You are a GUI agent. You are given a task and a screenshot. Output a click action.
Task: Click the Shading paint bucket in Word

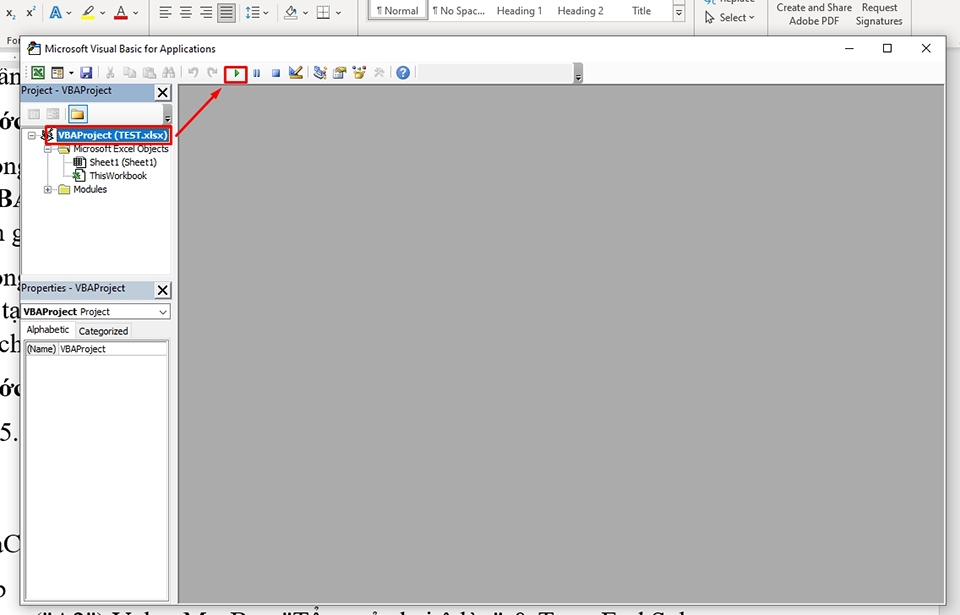pyautogui.click(x=291, y=12)
